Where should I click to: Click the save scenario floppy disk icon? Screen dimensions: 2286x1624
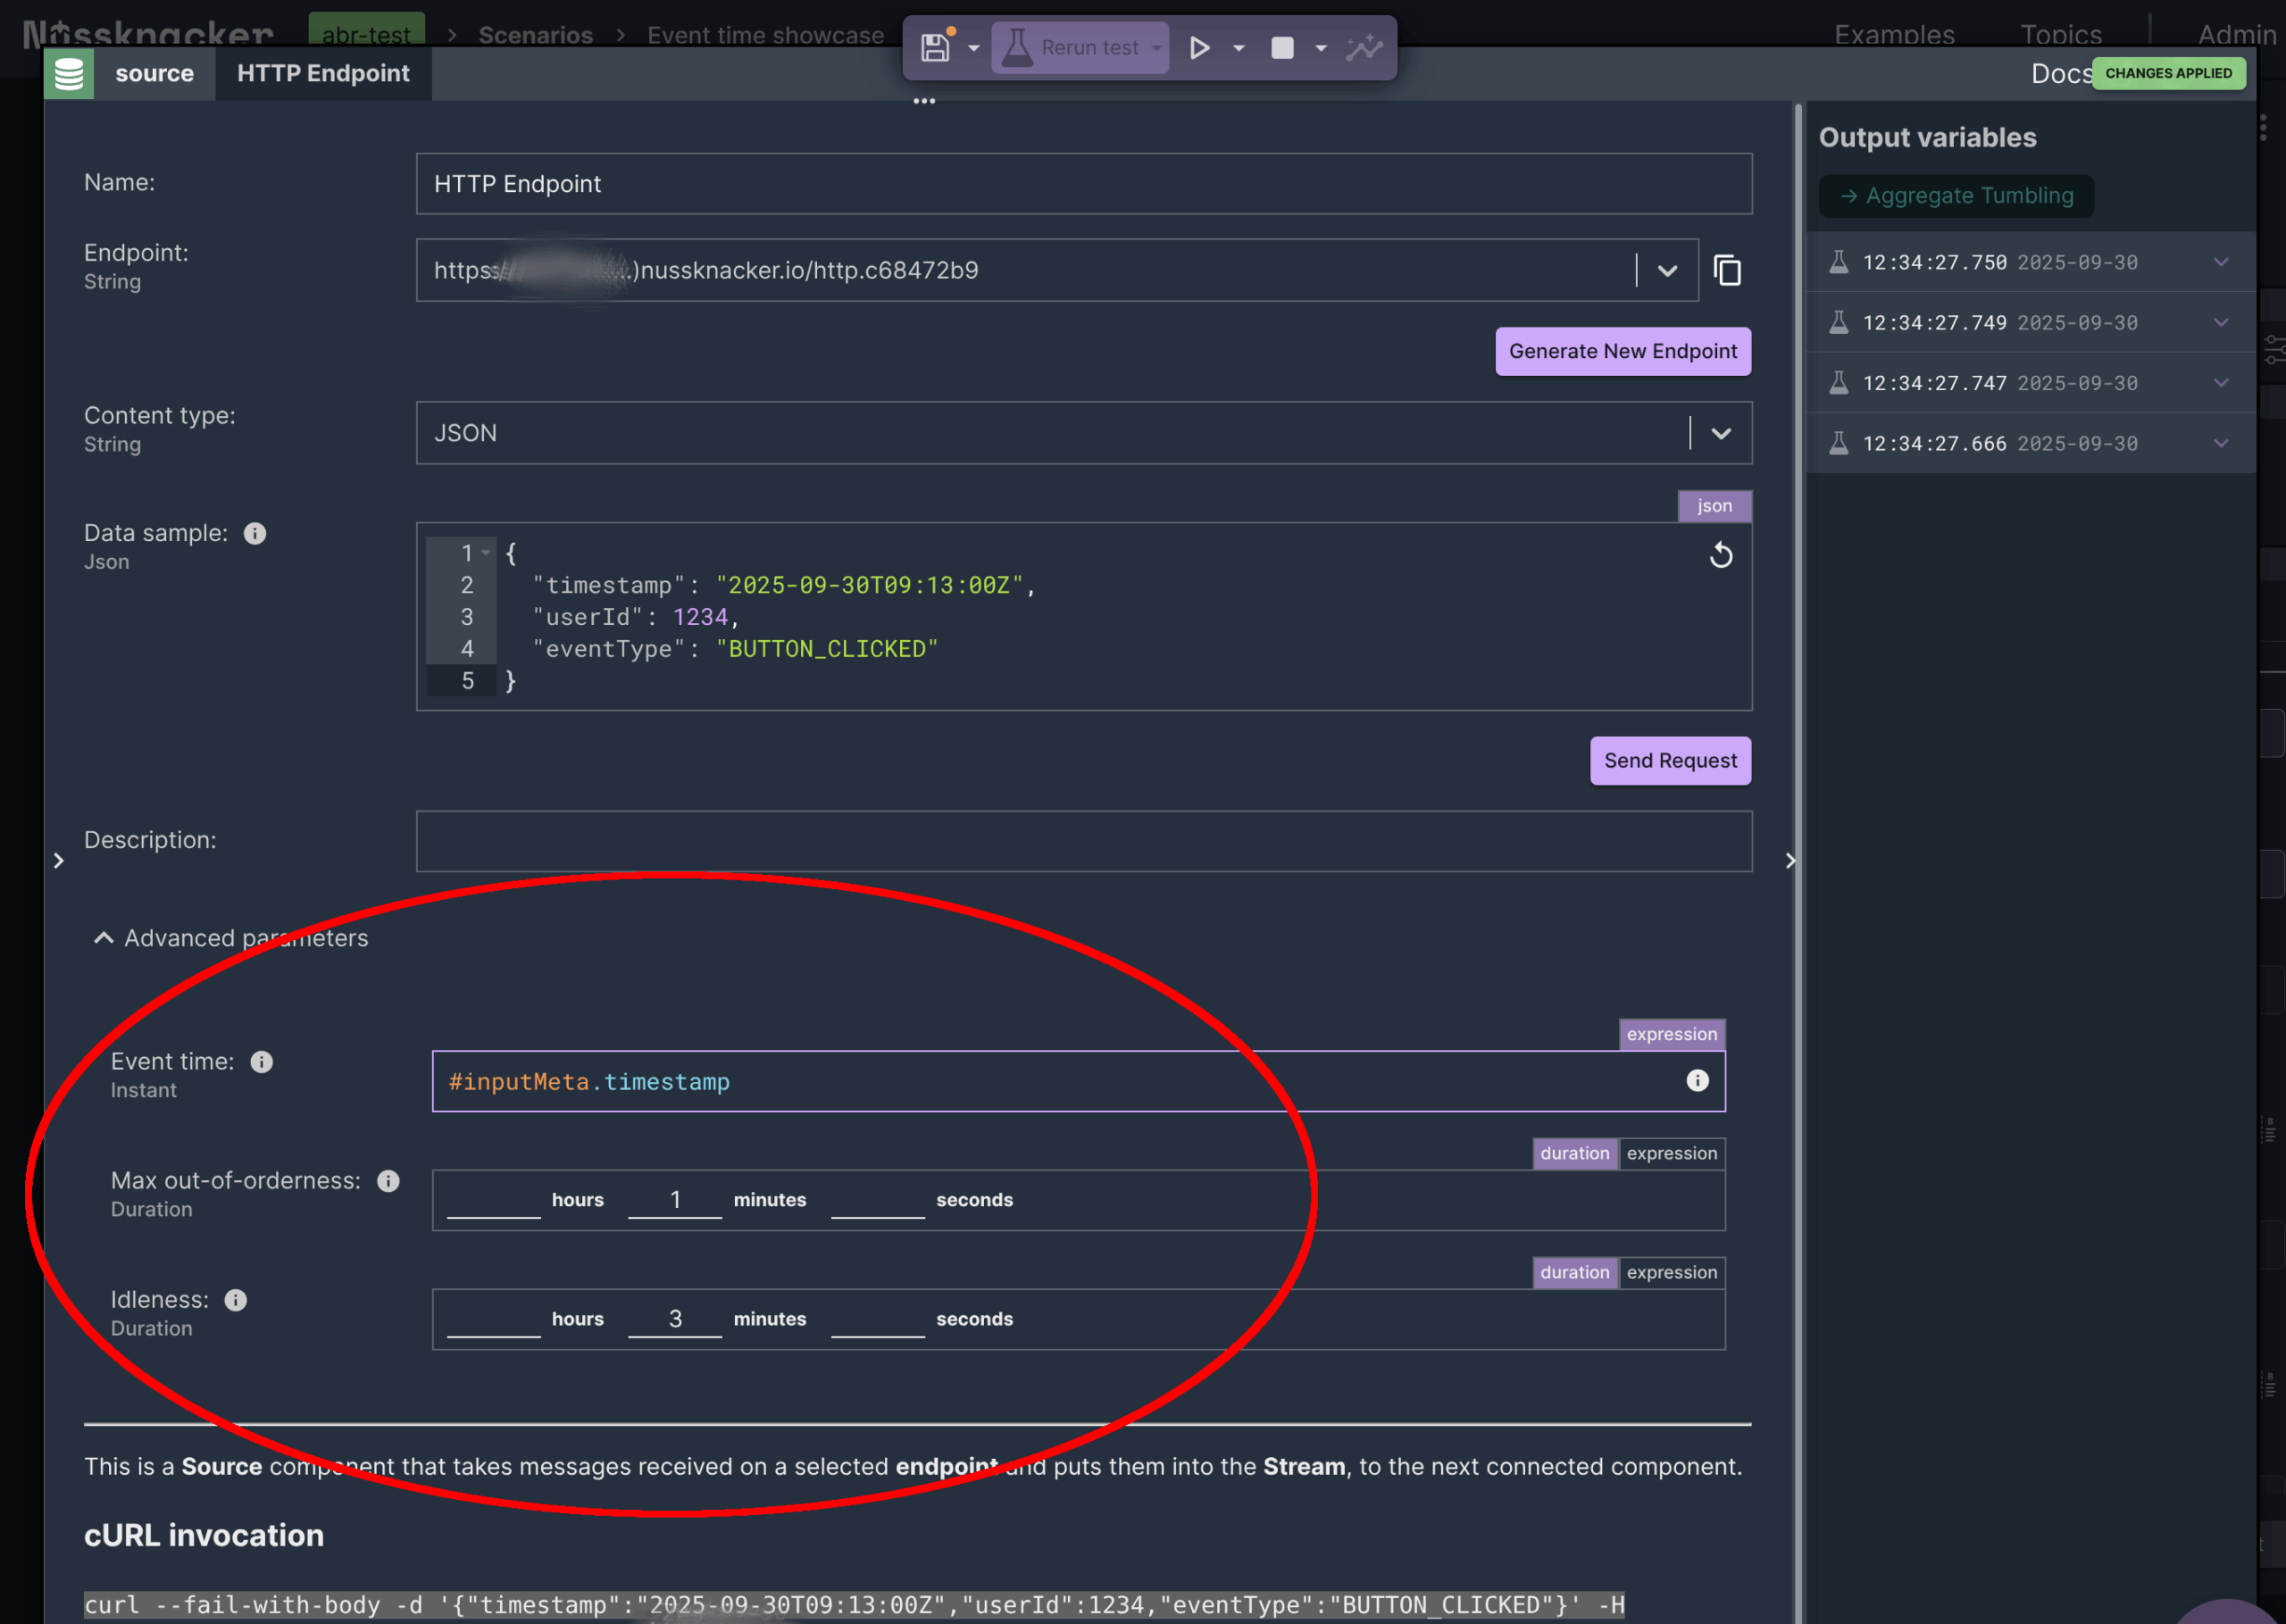pyautogui.click(x=935, y=48)
